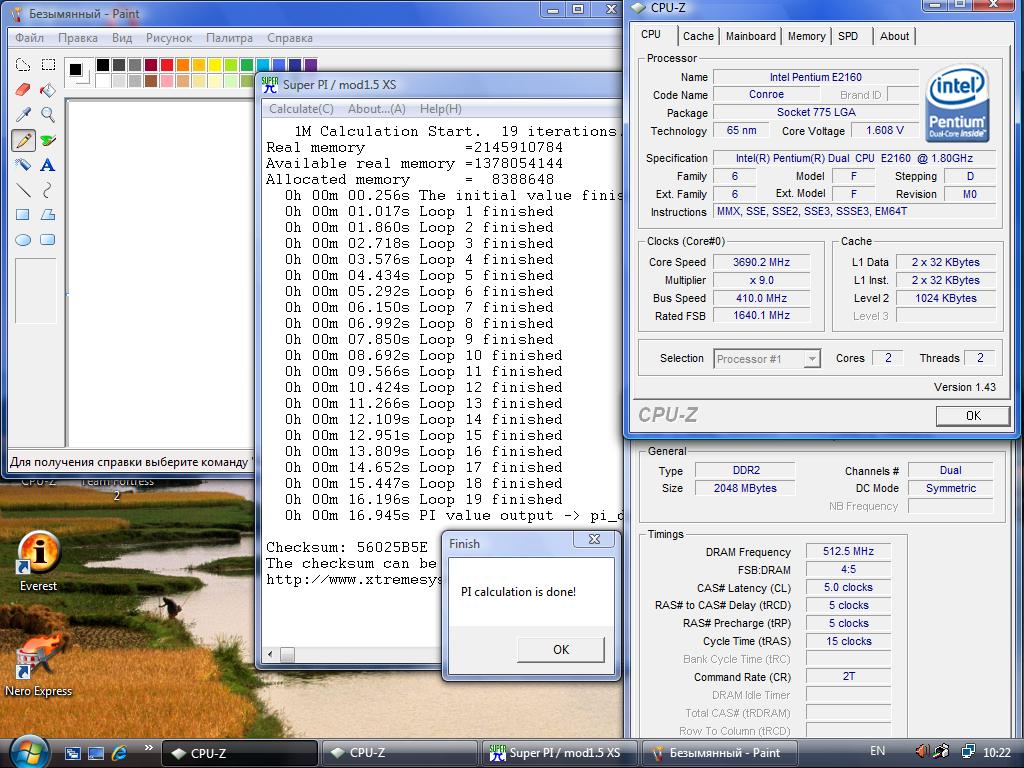Pick the brown color swatch in palette
Screen dimensions: 1024x768
pyautogui.click(x=151, y=80)
